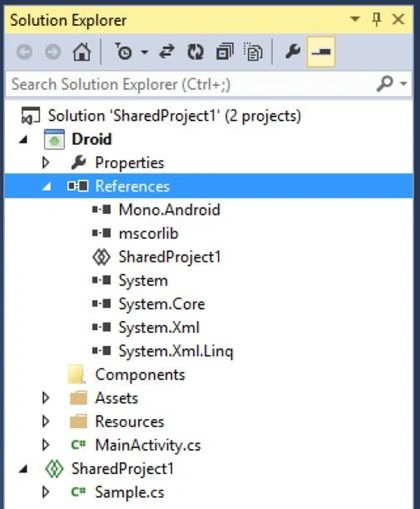Click in the Search Solution Explorer field
This screenshot has height=509, width=420.
coord(190,84)
